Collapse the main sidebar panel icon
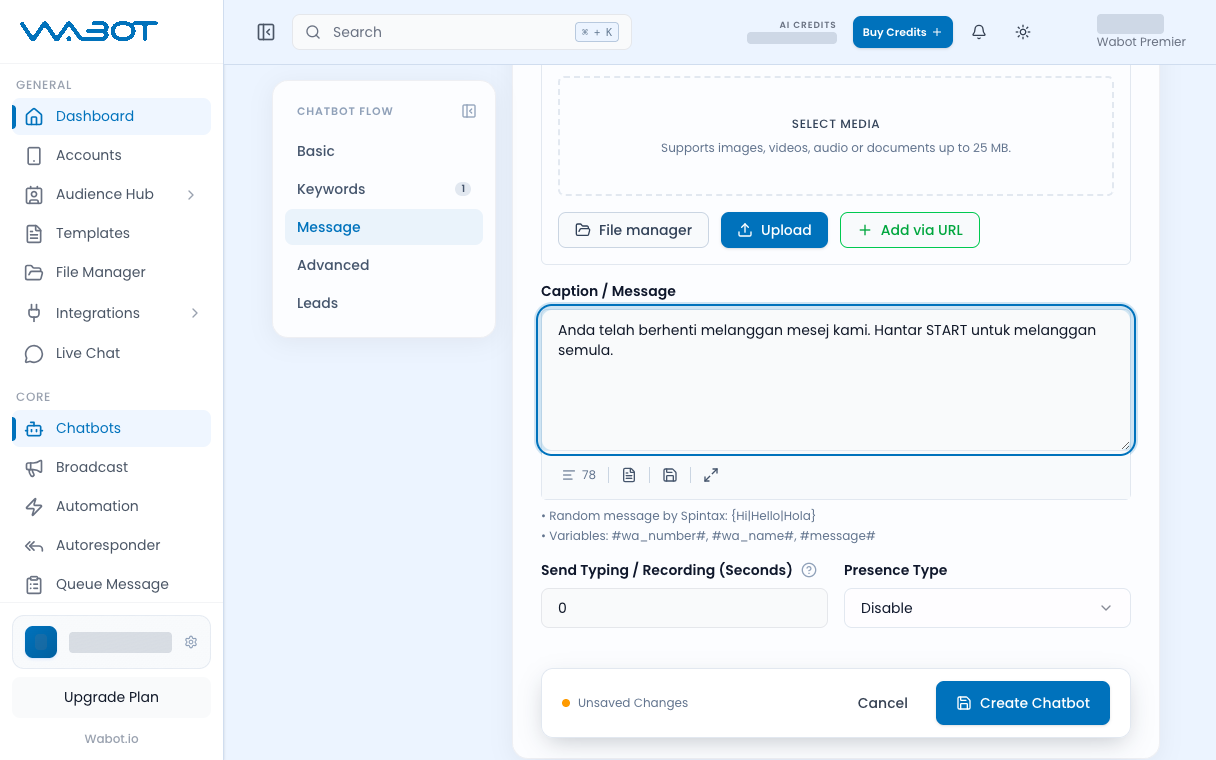The image size is (1216, 760). tap(266, 32)
